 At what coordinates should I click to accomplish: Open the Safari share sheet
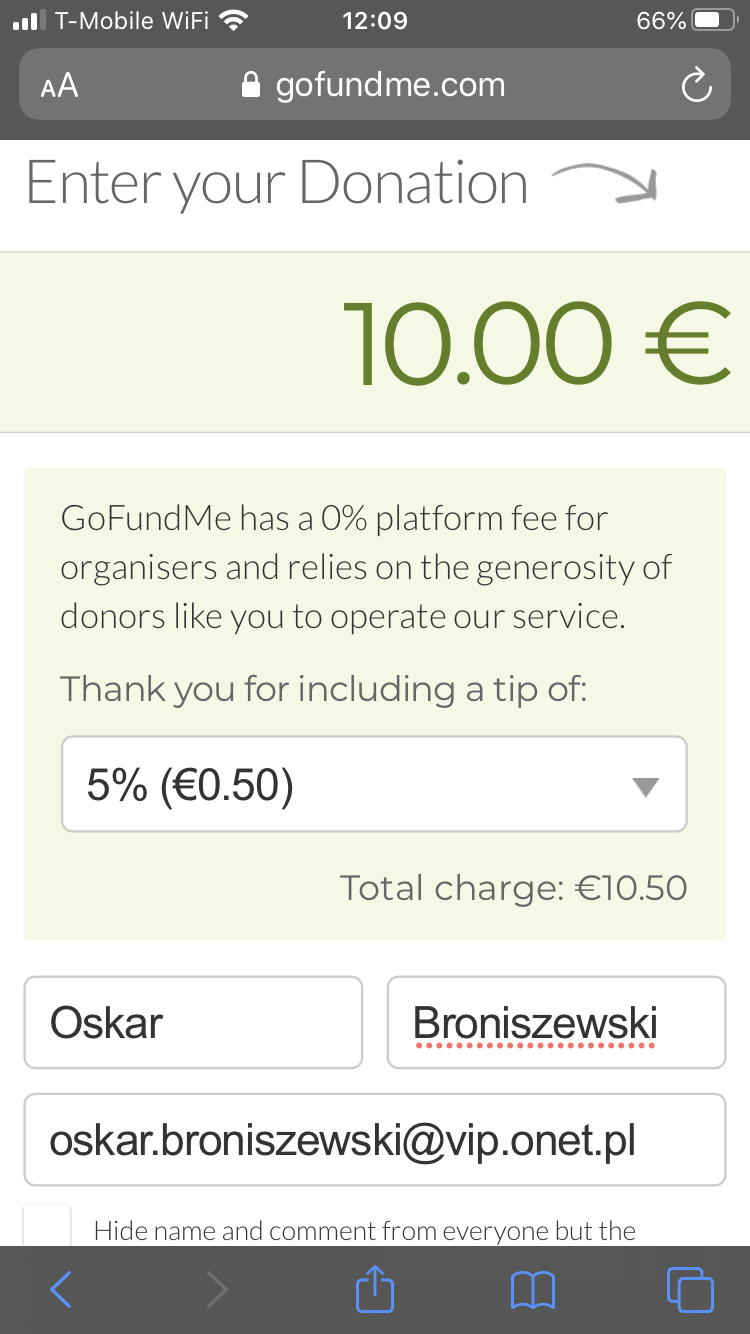(x=375, y=1290)
